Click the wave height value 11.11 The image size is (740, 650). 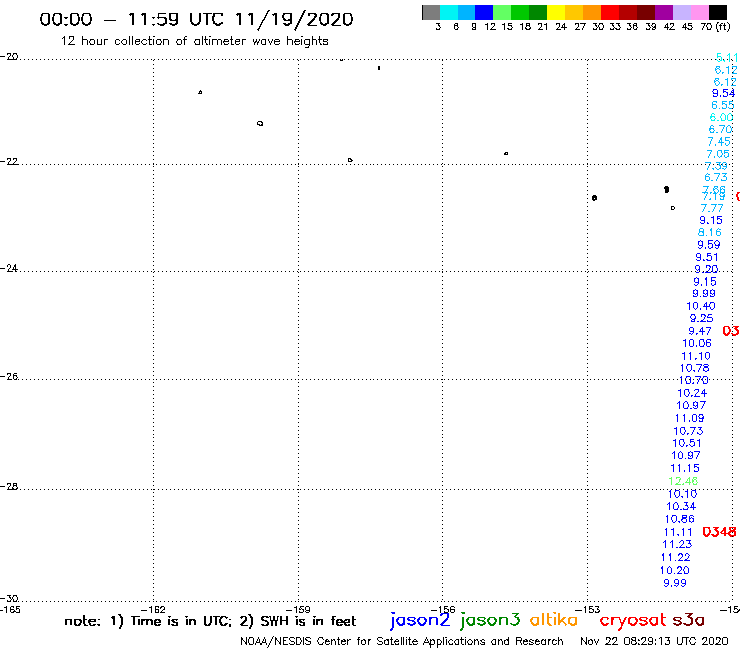click(678, 532)
